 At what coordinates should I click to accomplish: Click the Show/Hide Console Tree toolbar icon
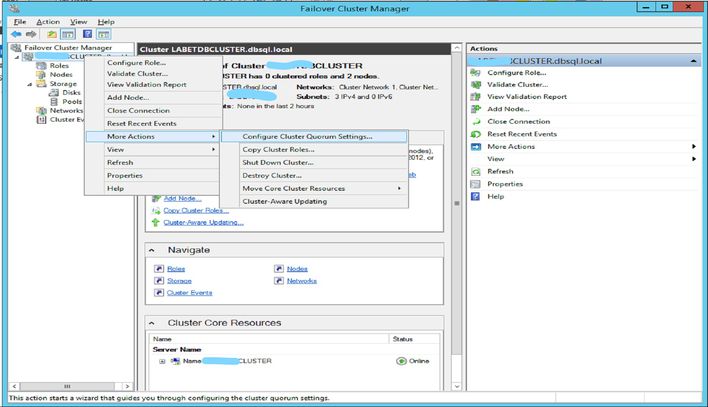click(68, 34)
